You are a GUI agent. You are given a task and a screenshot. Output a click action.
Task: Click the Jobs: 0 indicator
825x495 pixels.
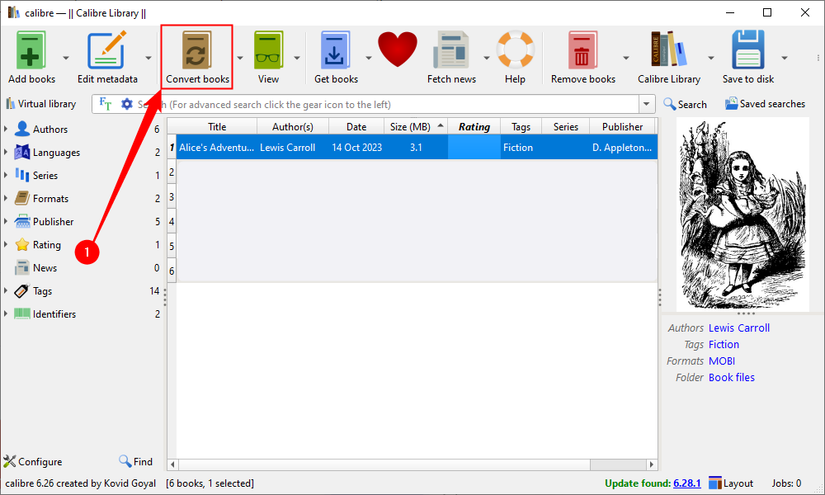coord(786,483)
